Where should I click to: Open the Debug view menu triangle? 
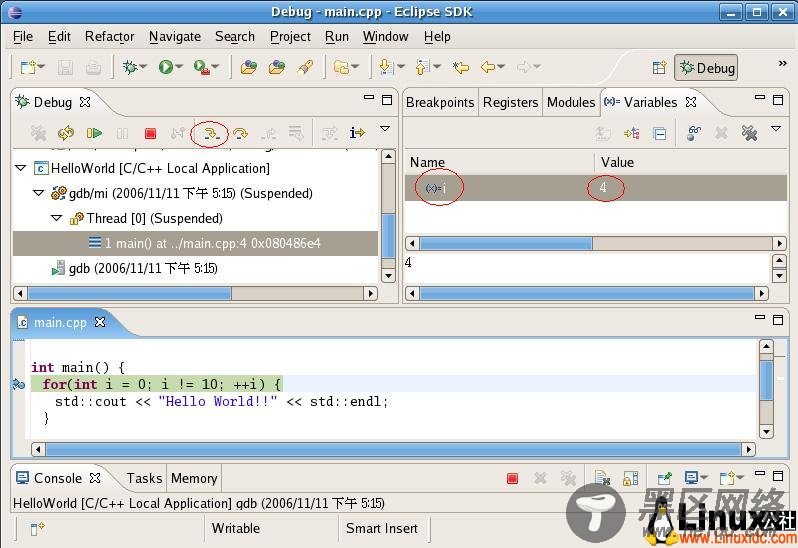coord(385,129)
